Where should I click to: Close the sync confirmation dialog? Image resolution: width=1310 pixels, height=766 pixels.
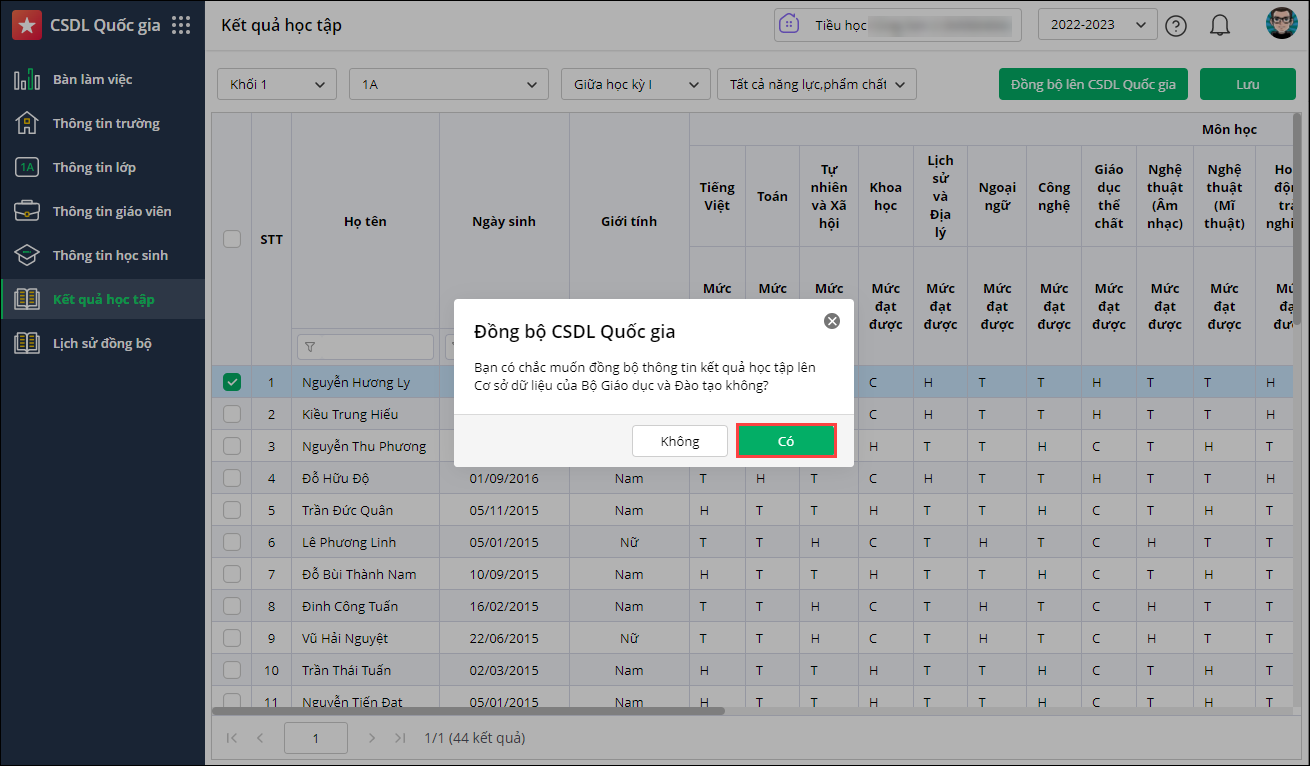[x=831, y=321]
